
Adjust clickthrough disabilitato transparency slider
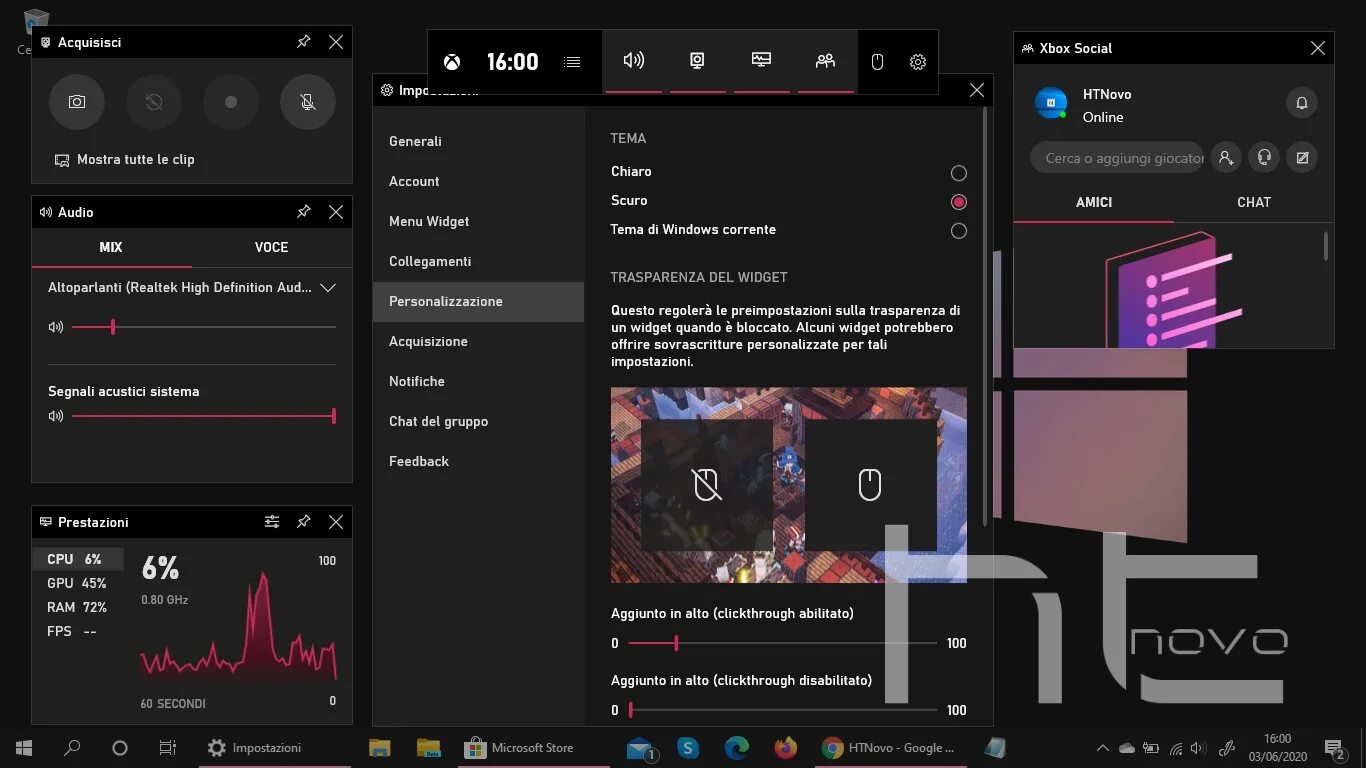(783, 710)
